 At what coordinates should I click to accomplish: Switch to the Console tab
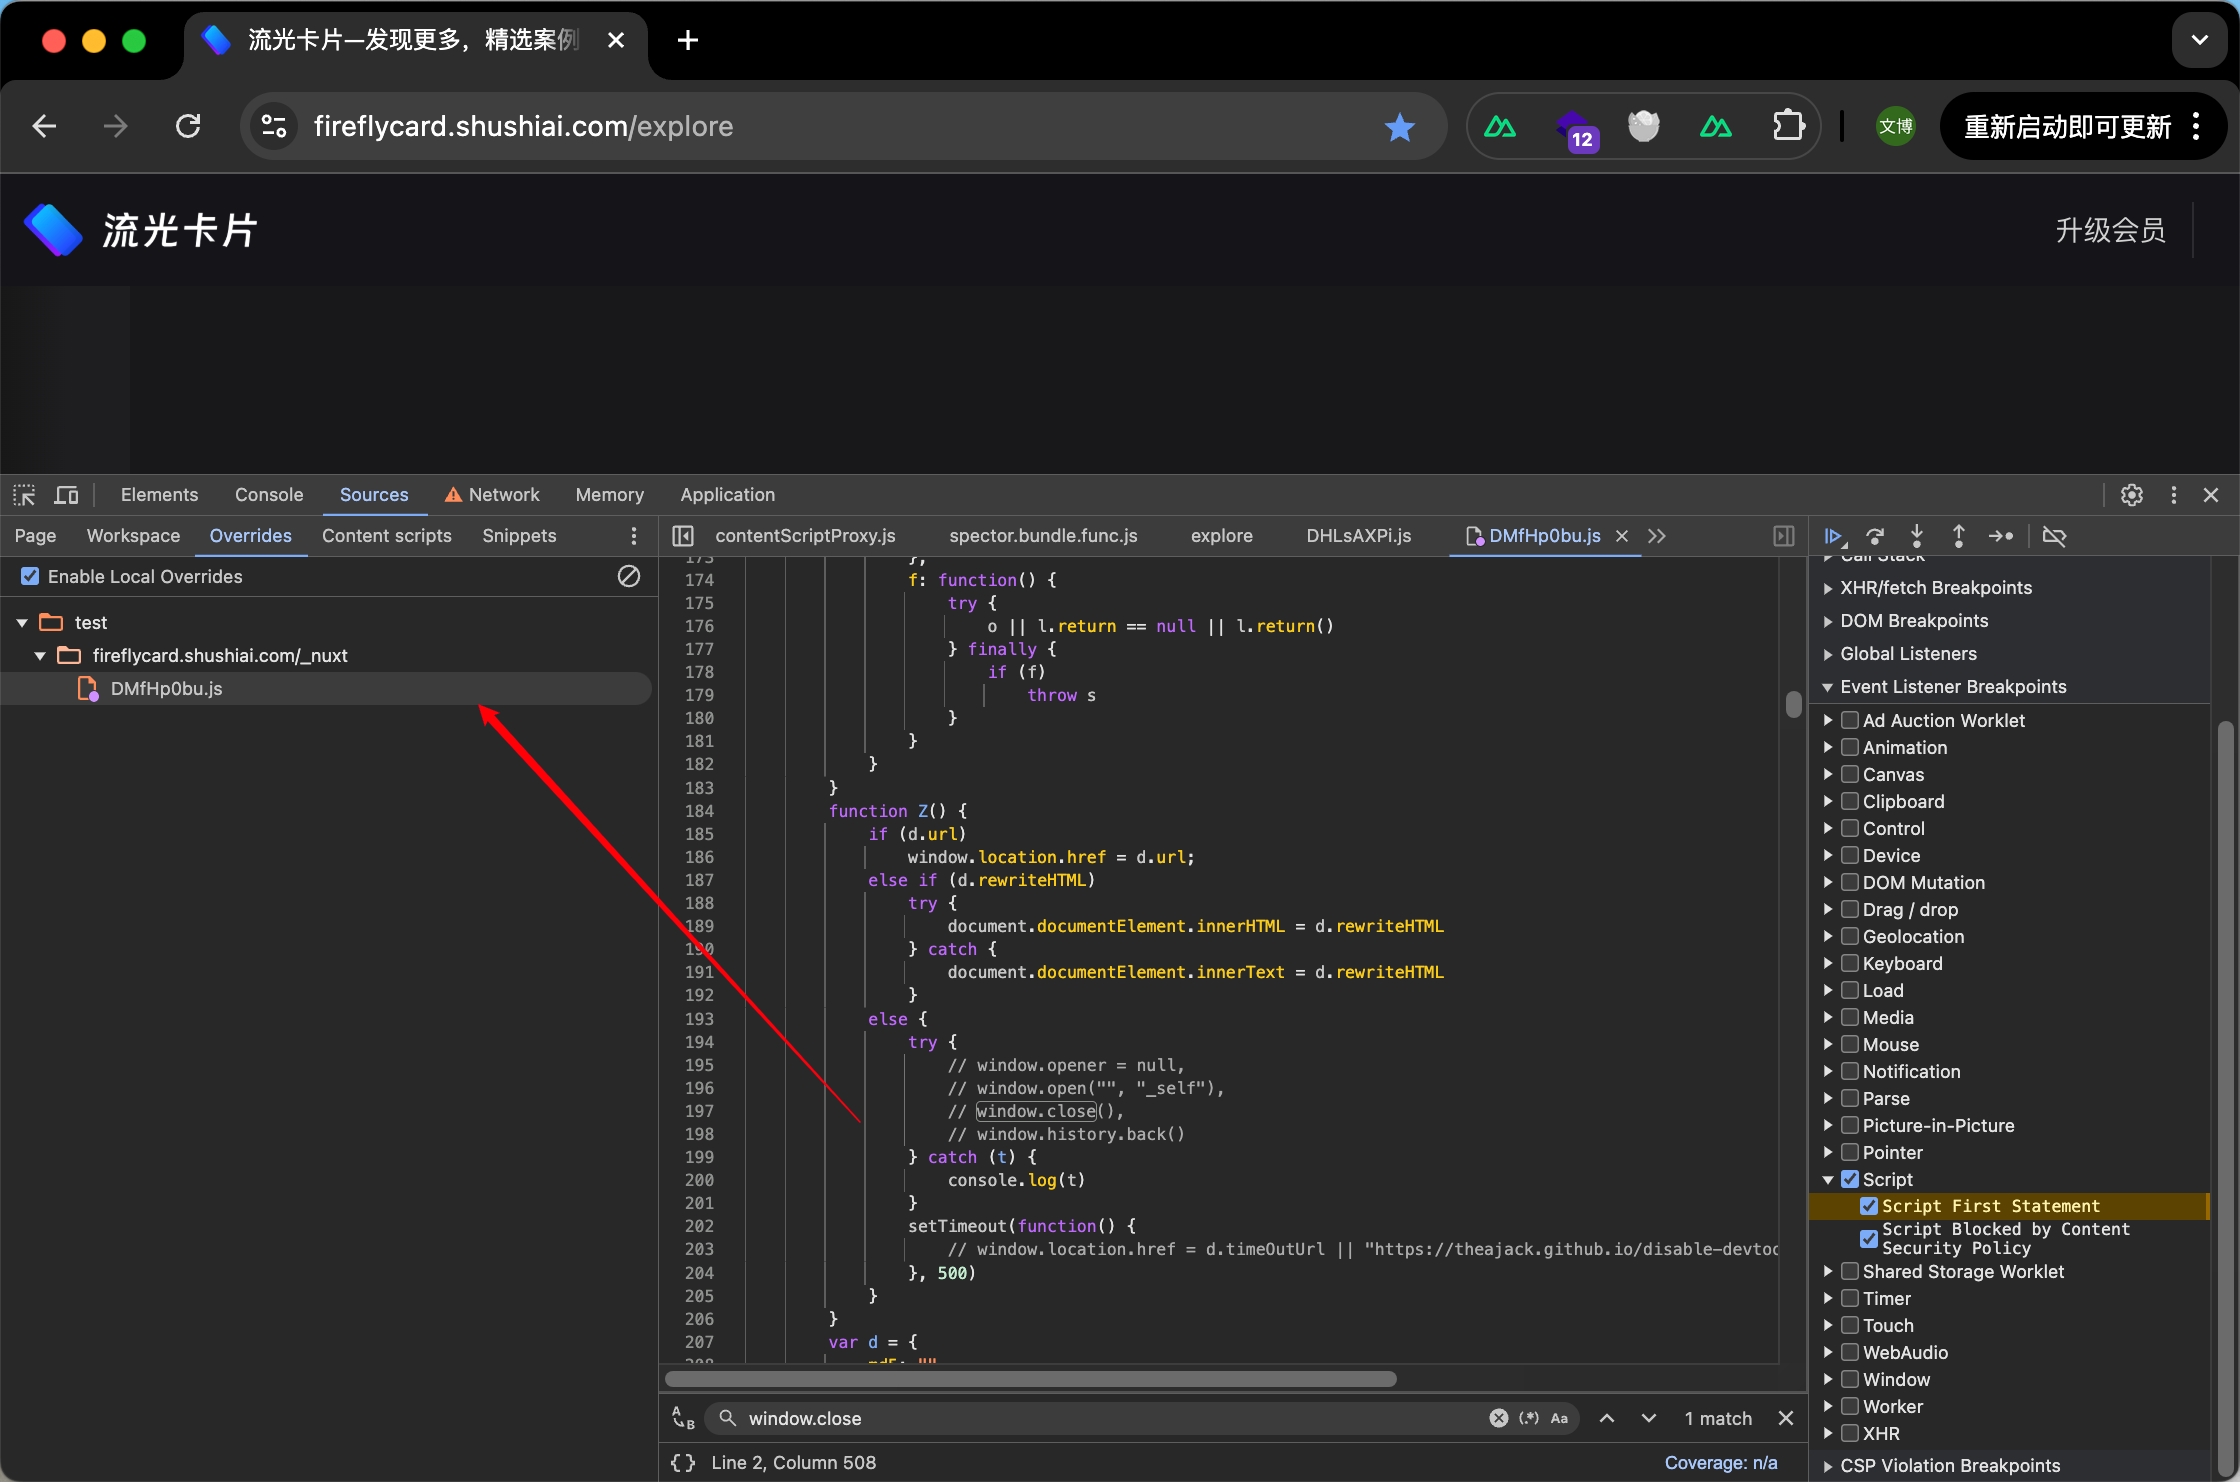(268, 495)
